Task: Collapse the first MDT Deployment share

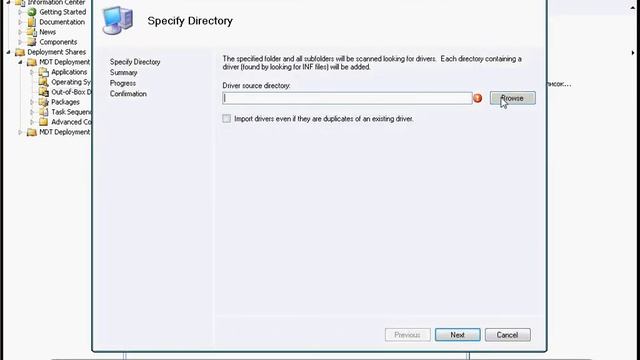Action: point(20,62)
